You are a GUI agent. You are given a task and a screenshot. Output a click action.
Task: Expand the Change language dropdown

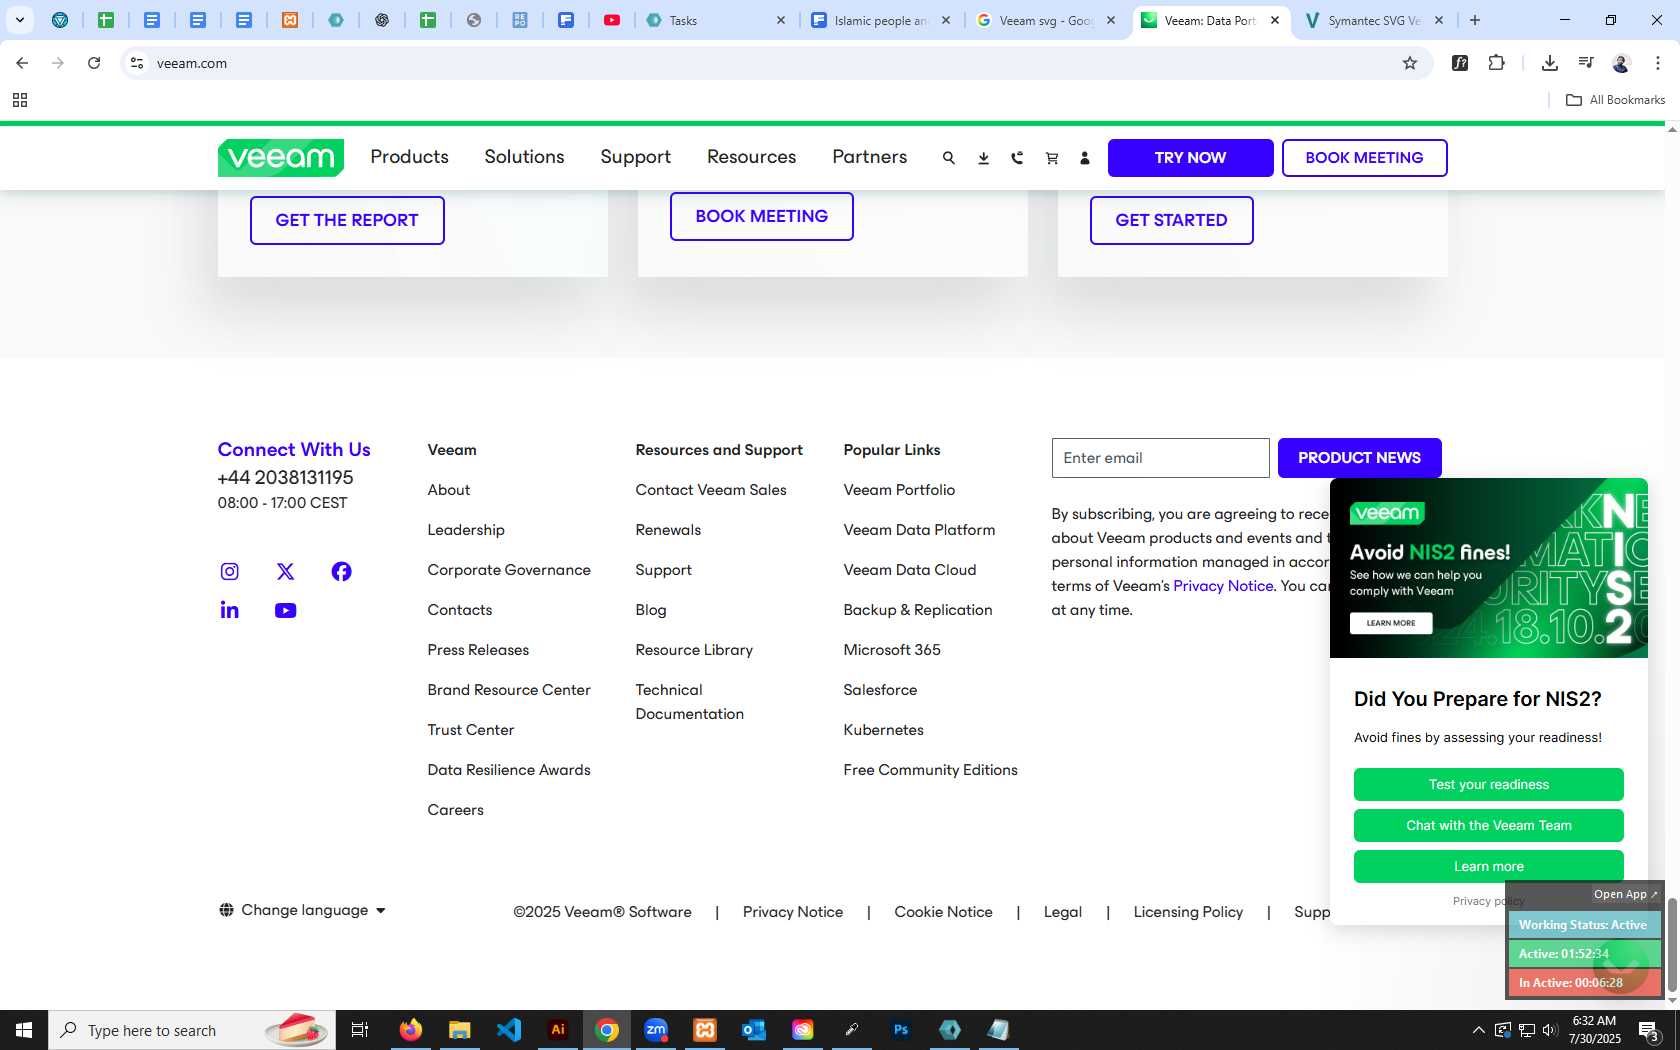[x=303, y=910]
